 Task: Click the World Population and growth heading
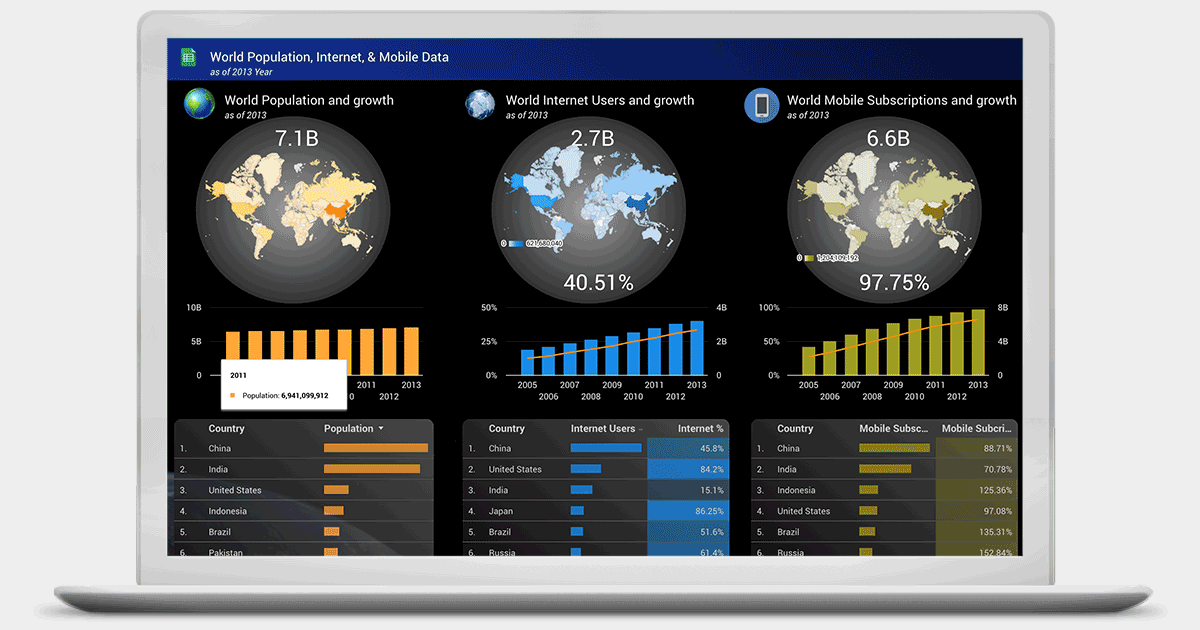[309, 100]
